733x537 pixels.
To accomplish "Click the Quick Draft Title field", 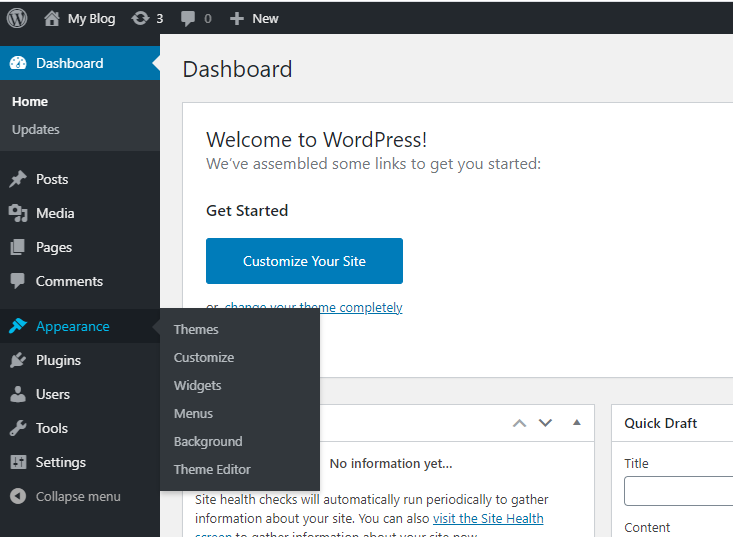I will (x=680, y=491).
